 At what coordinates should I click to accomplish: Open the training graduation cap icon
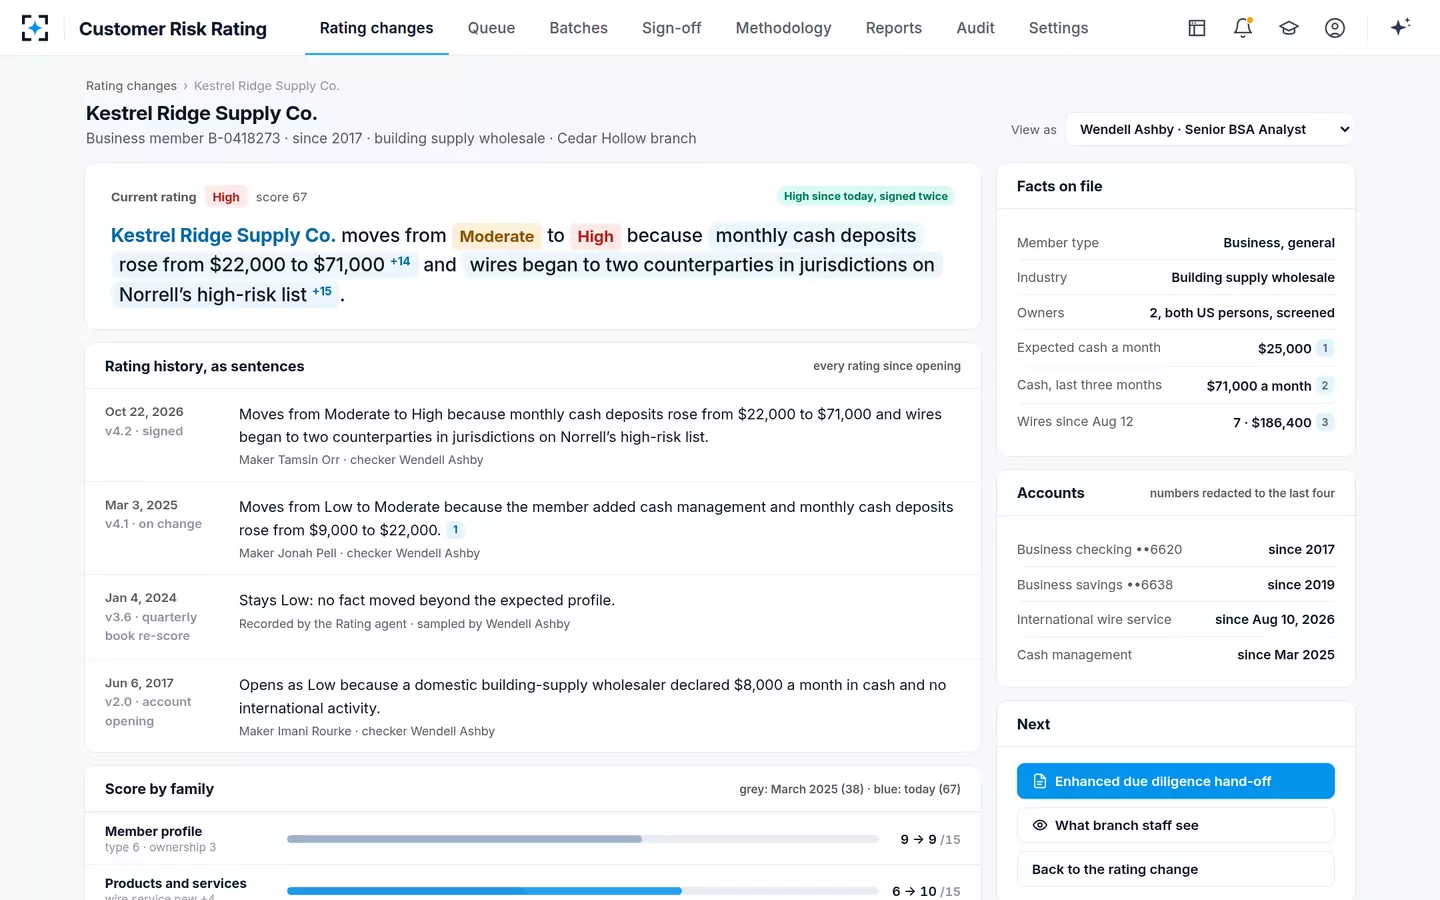click(x=1289, y=28)
